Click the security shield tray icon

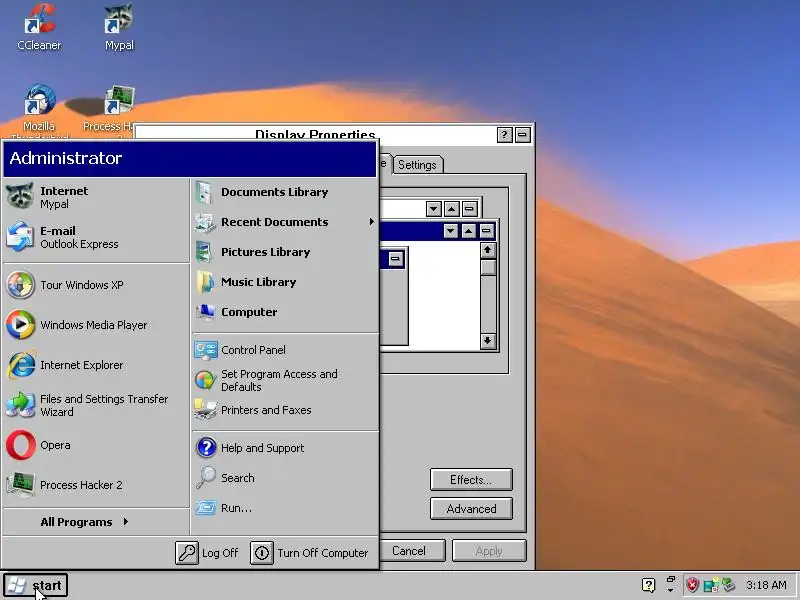[692, 585]
